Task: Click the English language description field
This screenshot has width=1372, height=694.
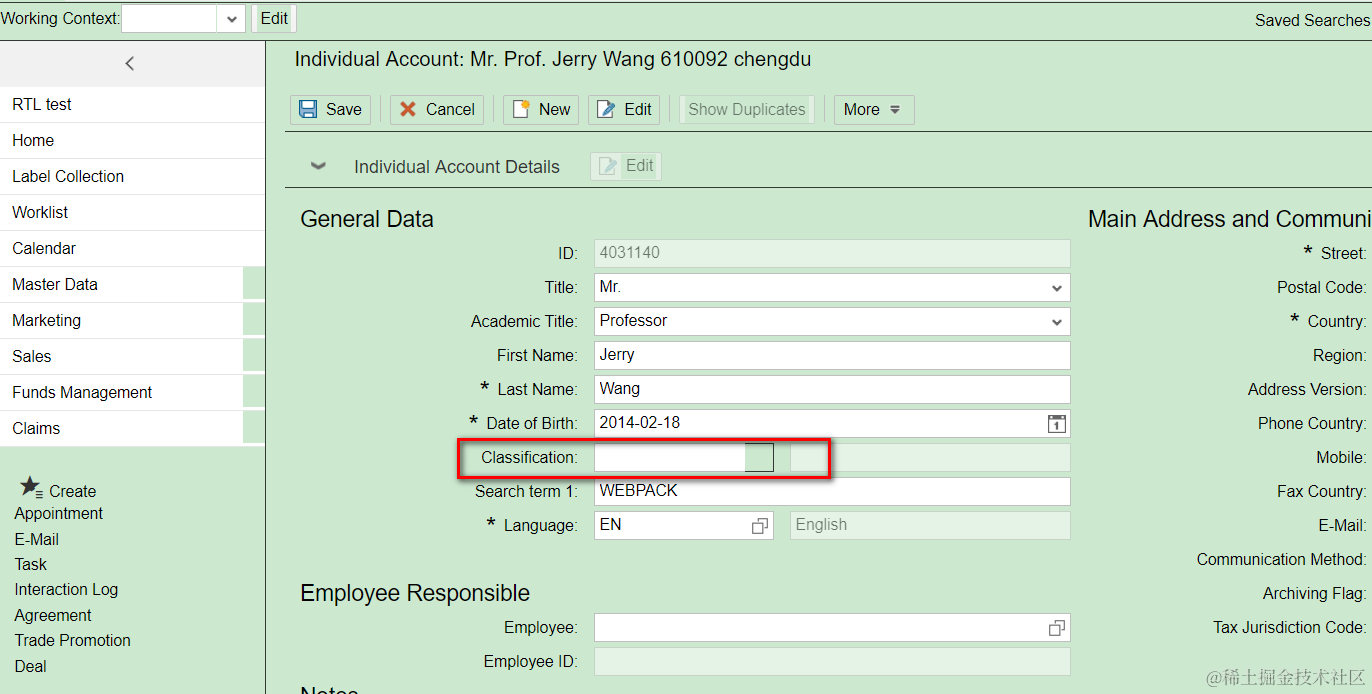Action: pyautogui.click(x=930, y=526)
